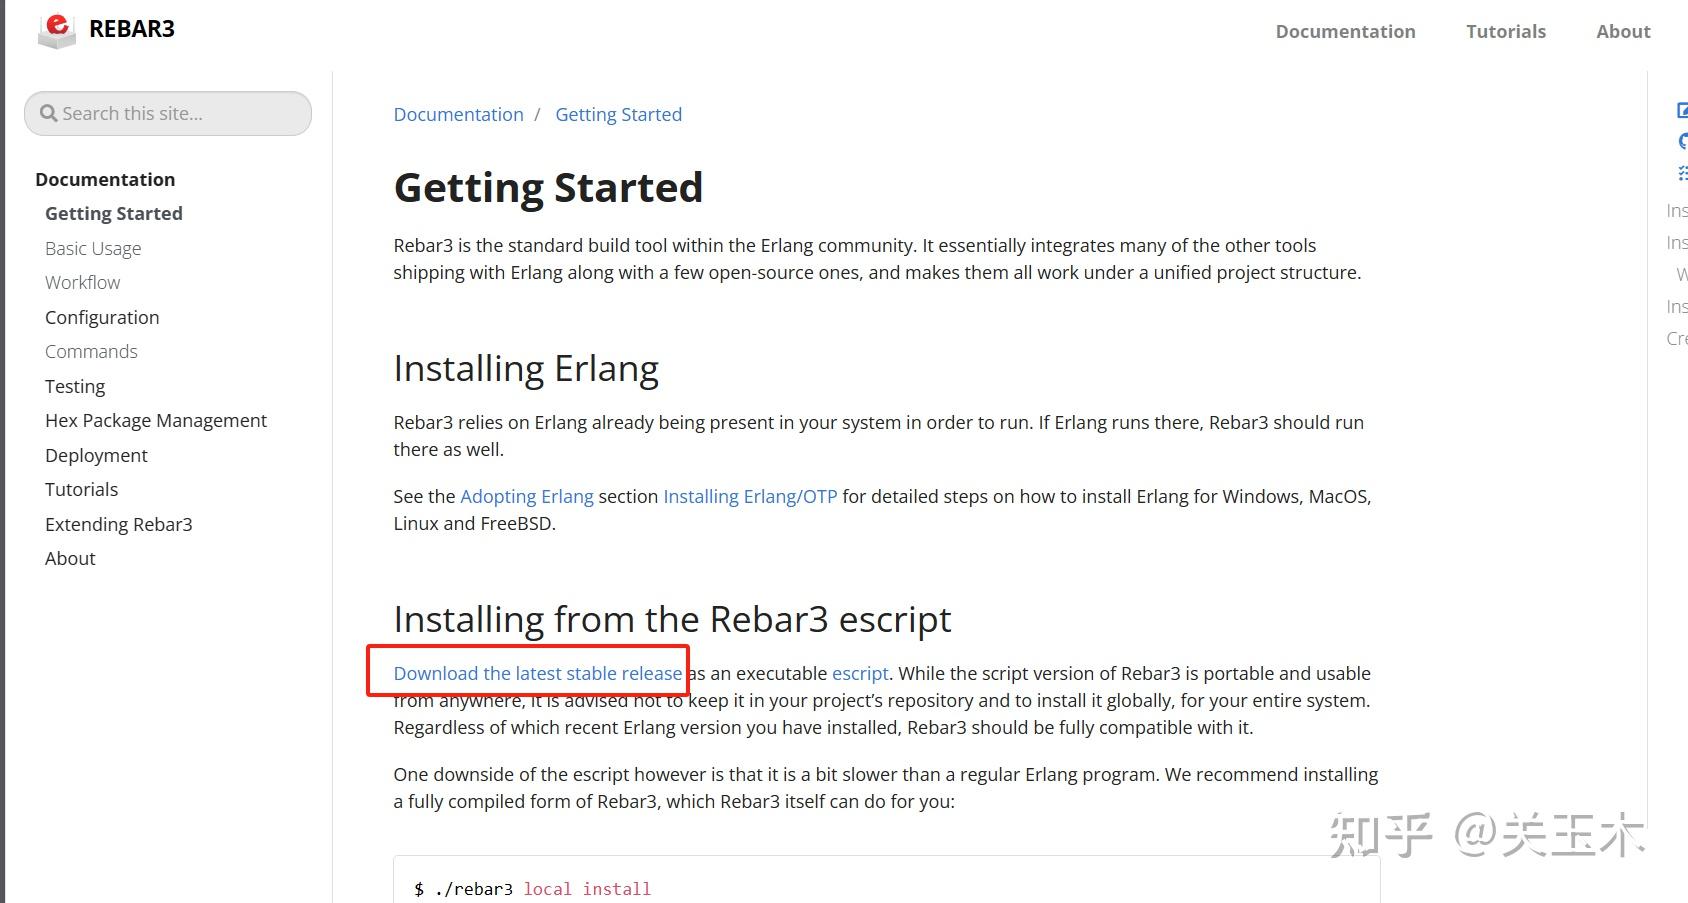Click the search magnifier icon
The image size is (1688, 903).
tap(47, 113)
